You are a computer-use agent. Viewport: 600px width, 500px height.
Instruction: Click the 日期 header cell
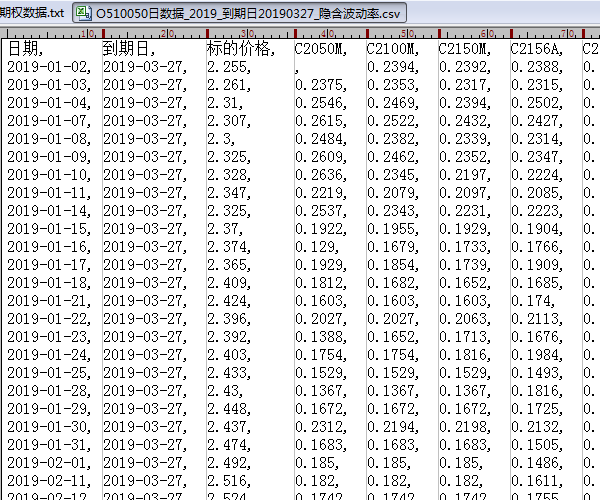point(25,49)
